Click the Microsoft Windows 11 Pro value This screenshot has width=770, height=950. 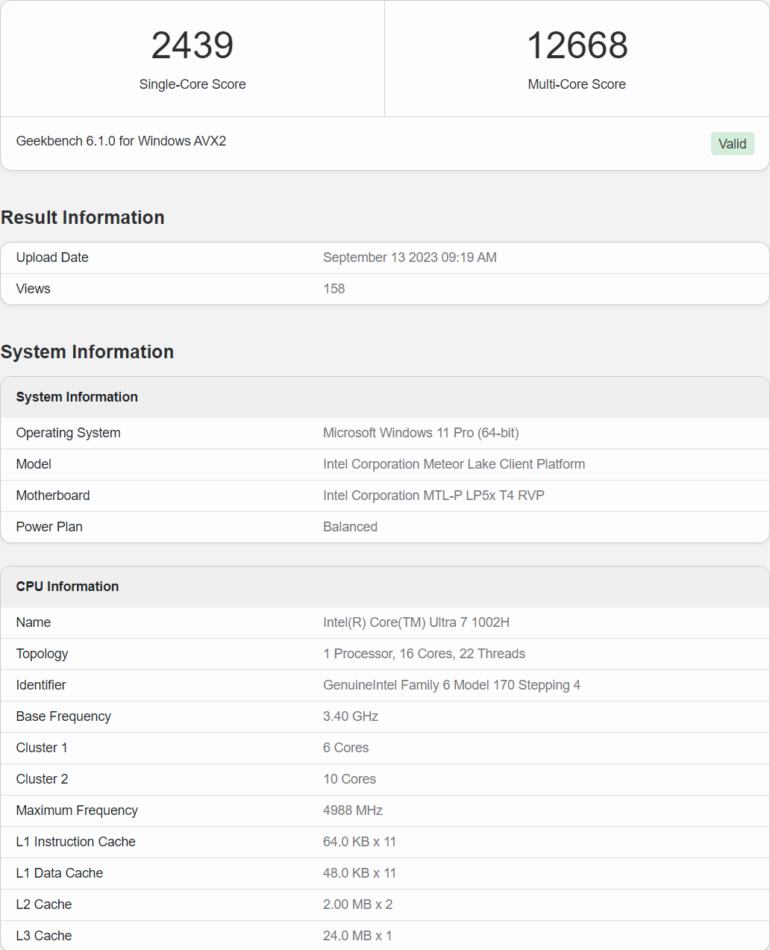[x=420, y=433]
